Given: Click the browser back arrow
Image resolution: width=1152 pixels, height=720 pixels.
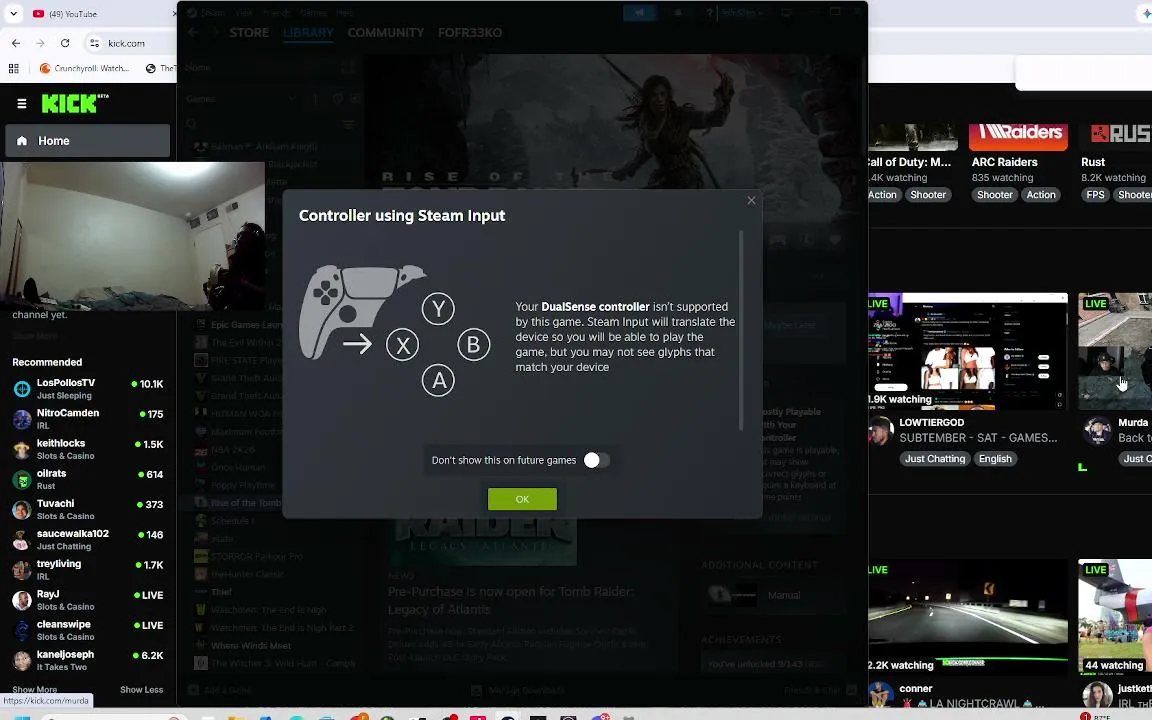Looking at the screenshot, I should pos(16,43).
